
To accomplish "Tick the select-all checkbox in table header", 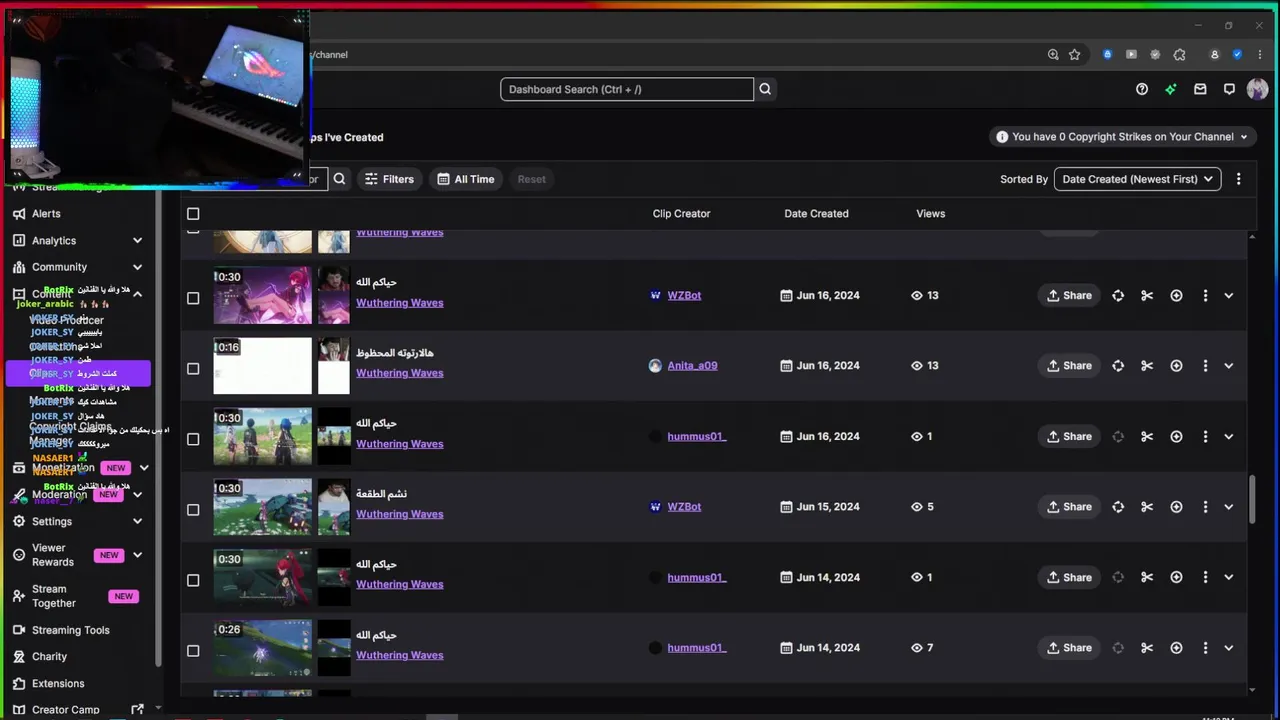I will pos(193,213).
